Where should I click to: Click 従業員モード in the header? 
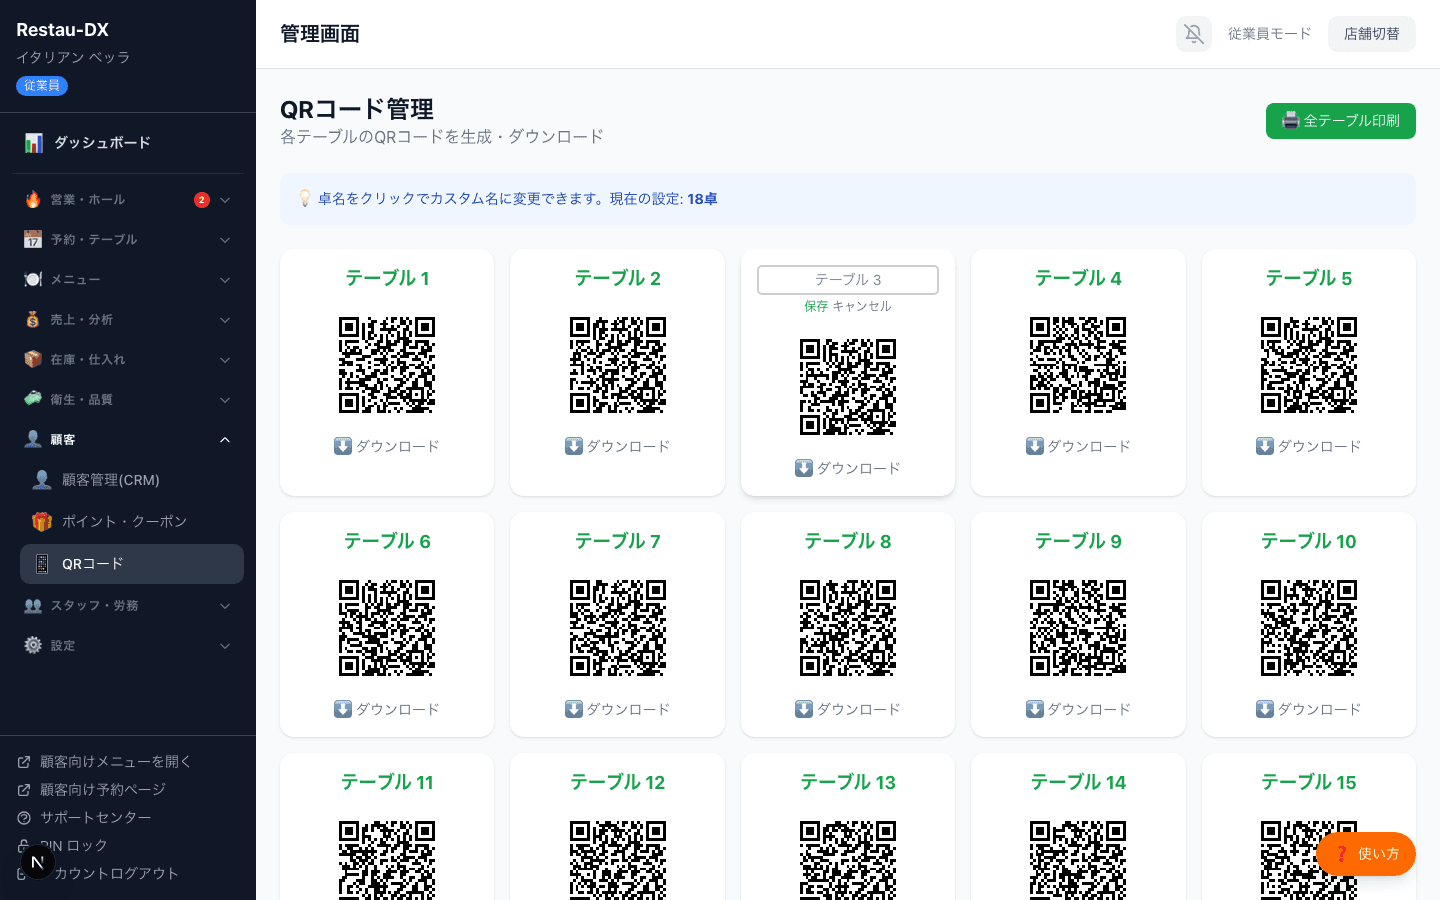click(x=1270, y=34)
